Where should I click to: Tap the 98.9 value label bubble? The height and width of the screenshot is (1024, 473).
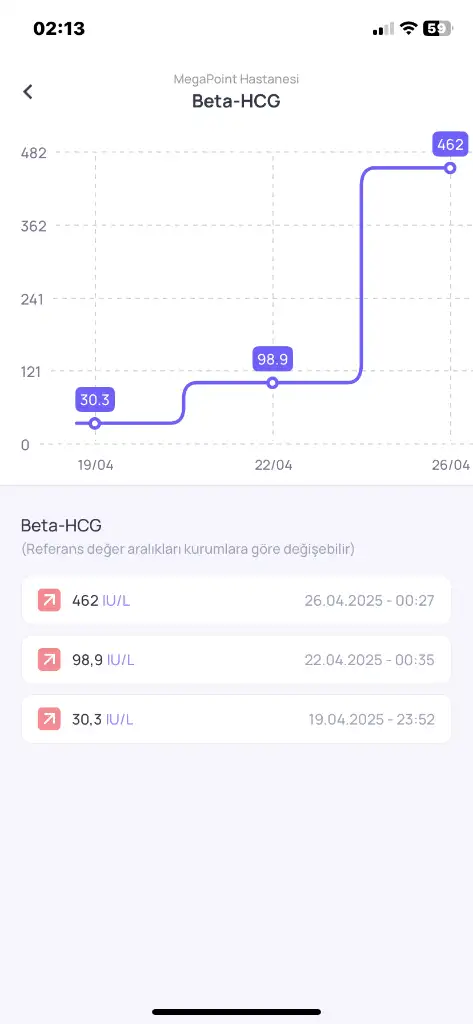(273, 359)
